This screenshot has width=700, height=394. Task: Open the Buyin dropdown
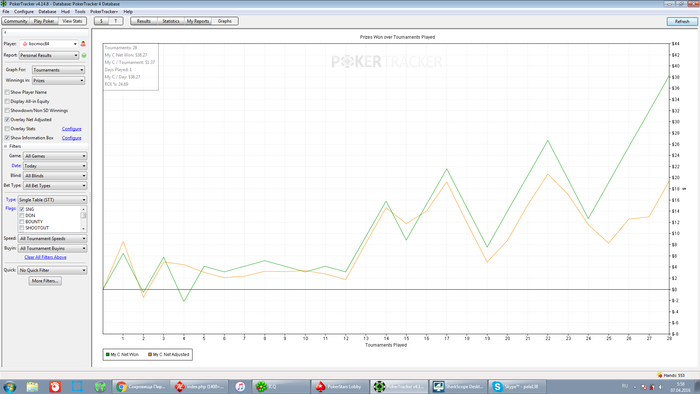[x=52, y=249]
